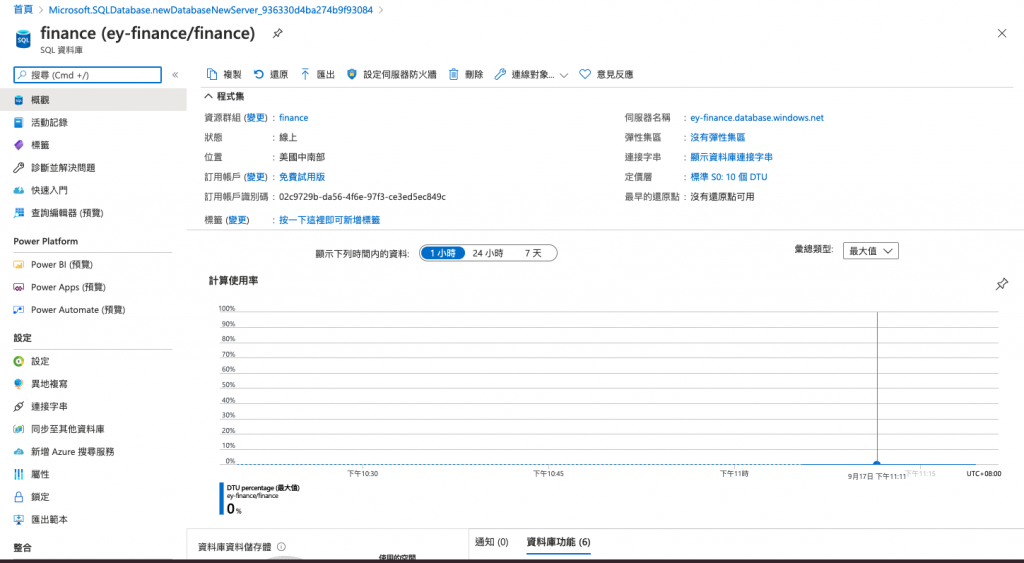Click the 同步至其他資料庫 icon
Screen dimensions: 1024x563
[x=19, y=429]
